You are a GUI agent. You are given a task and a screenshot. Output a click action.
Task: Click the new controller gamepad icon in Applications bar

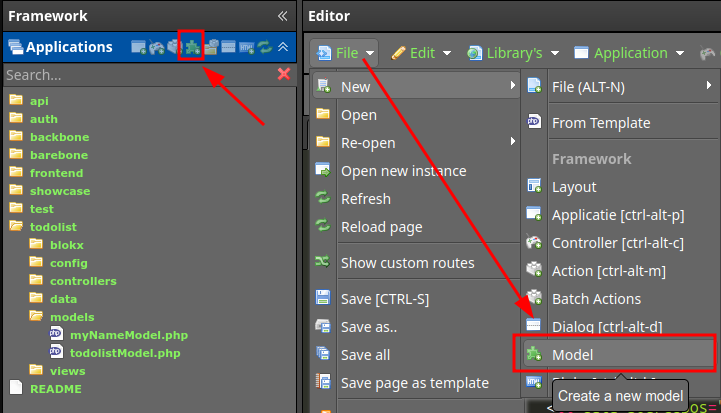coord(157,47)
